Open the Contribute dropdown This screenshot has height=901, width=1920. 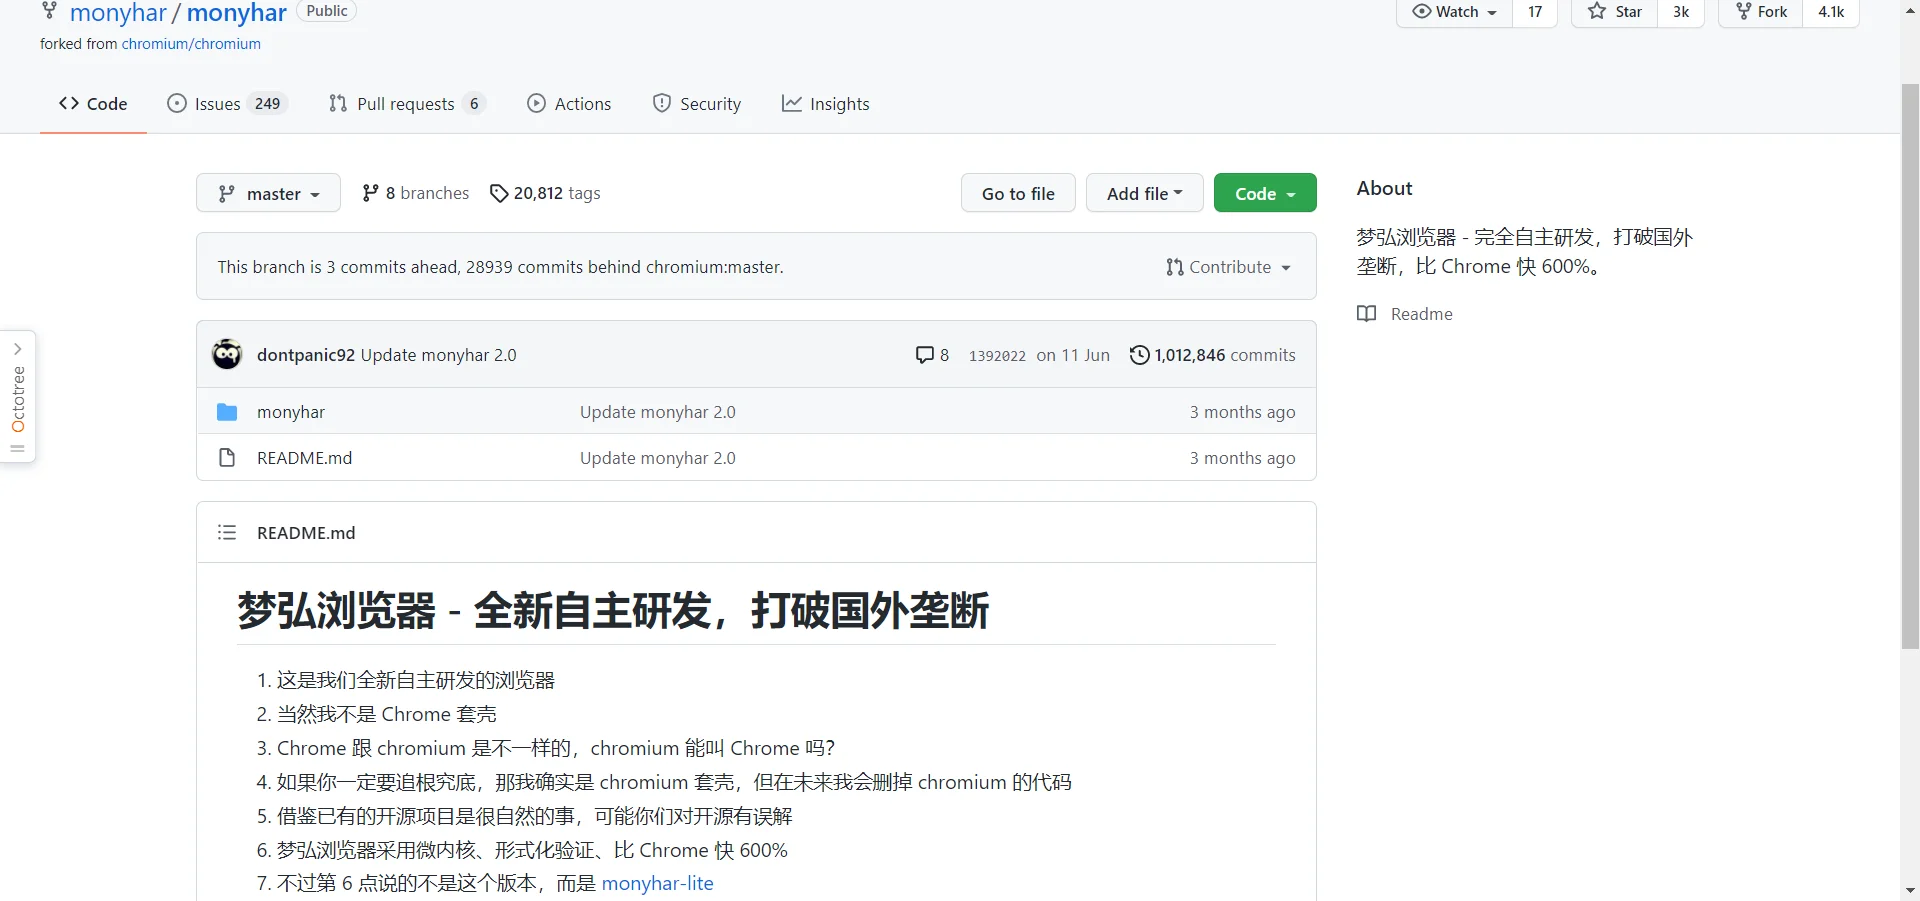pyautogui.click(x=1228, y=266)
